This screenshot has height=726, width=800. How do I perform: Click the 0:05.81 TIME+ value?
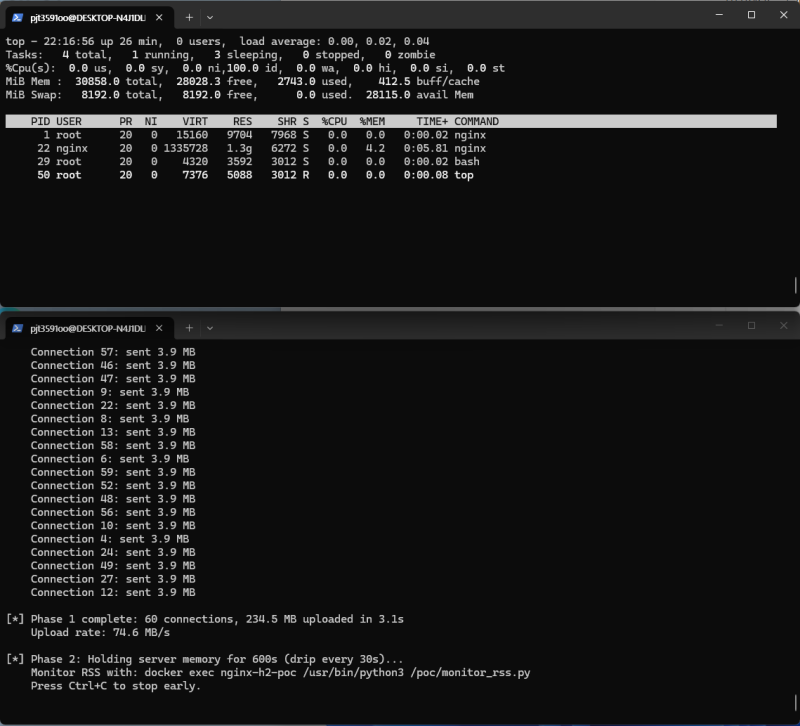tap(426, 148)
